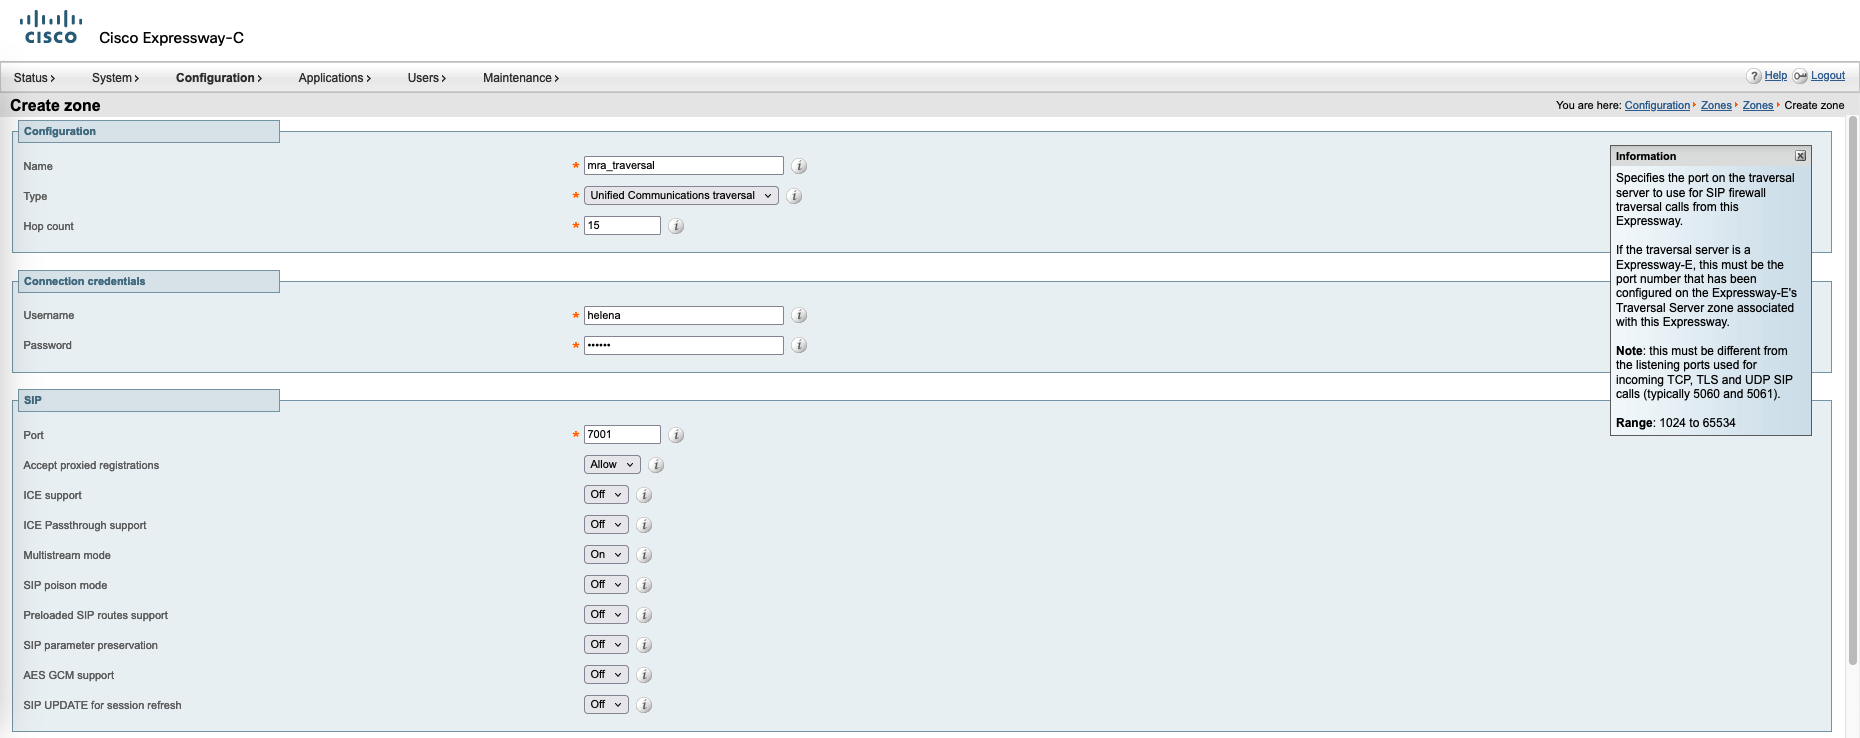Screen dimensions: 1860x738
Task: Click the Logout link
Action: coord(1827,76)
